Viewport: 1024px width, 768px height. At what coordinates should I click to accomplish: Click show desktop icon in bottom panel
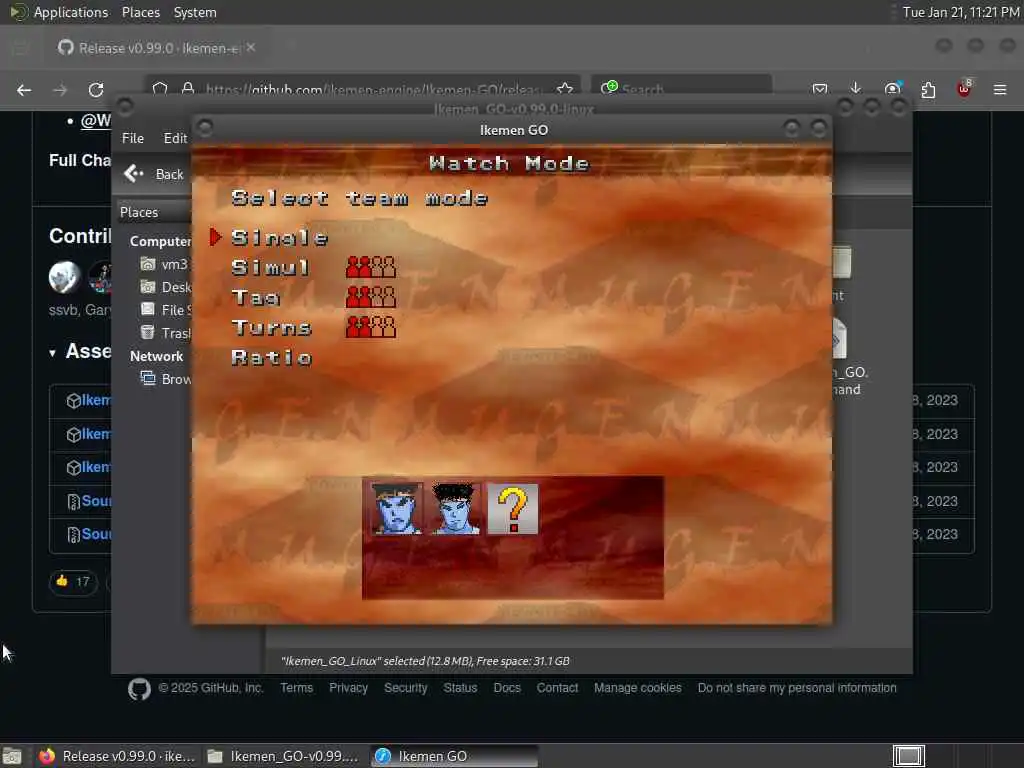pos(12,756)
